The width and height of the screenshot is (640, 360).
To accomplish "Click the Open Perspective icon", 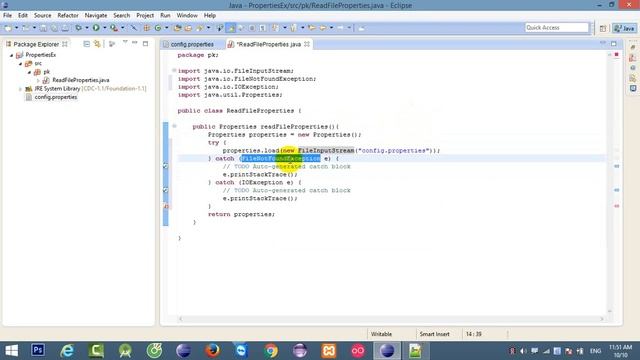I will pyautogui.click(x=603, y=28).
